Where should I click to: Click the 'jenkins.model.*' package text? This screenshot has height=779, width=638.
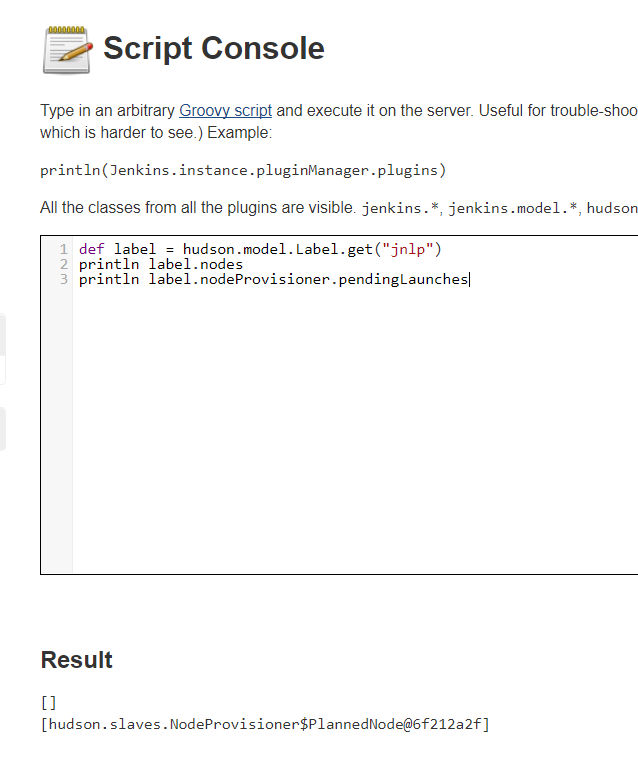(513, 208)
